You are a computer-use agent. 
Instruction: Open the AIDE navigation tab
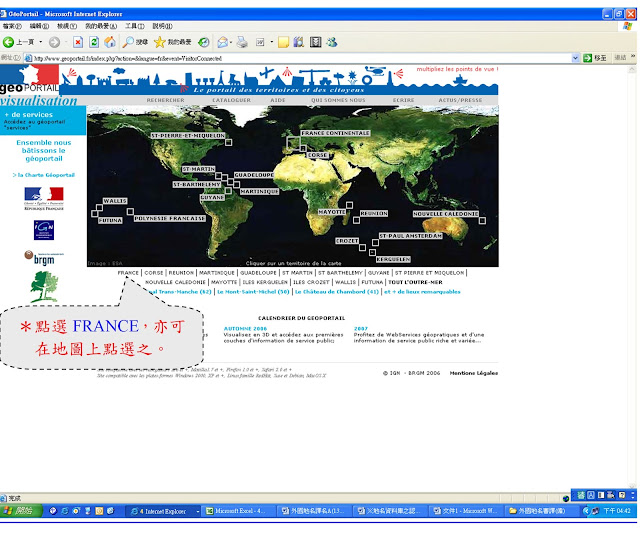[278, 100]
